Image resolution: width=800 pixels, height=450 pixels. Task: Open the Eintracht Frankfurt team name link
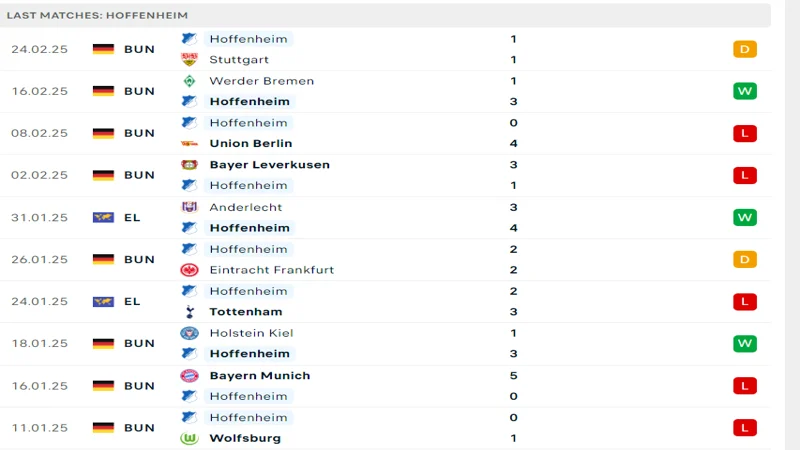tap(271, 270)
